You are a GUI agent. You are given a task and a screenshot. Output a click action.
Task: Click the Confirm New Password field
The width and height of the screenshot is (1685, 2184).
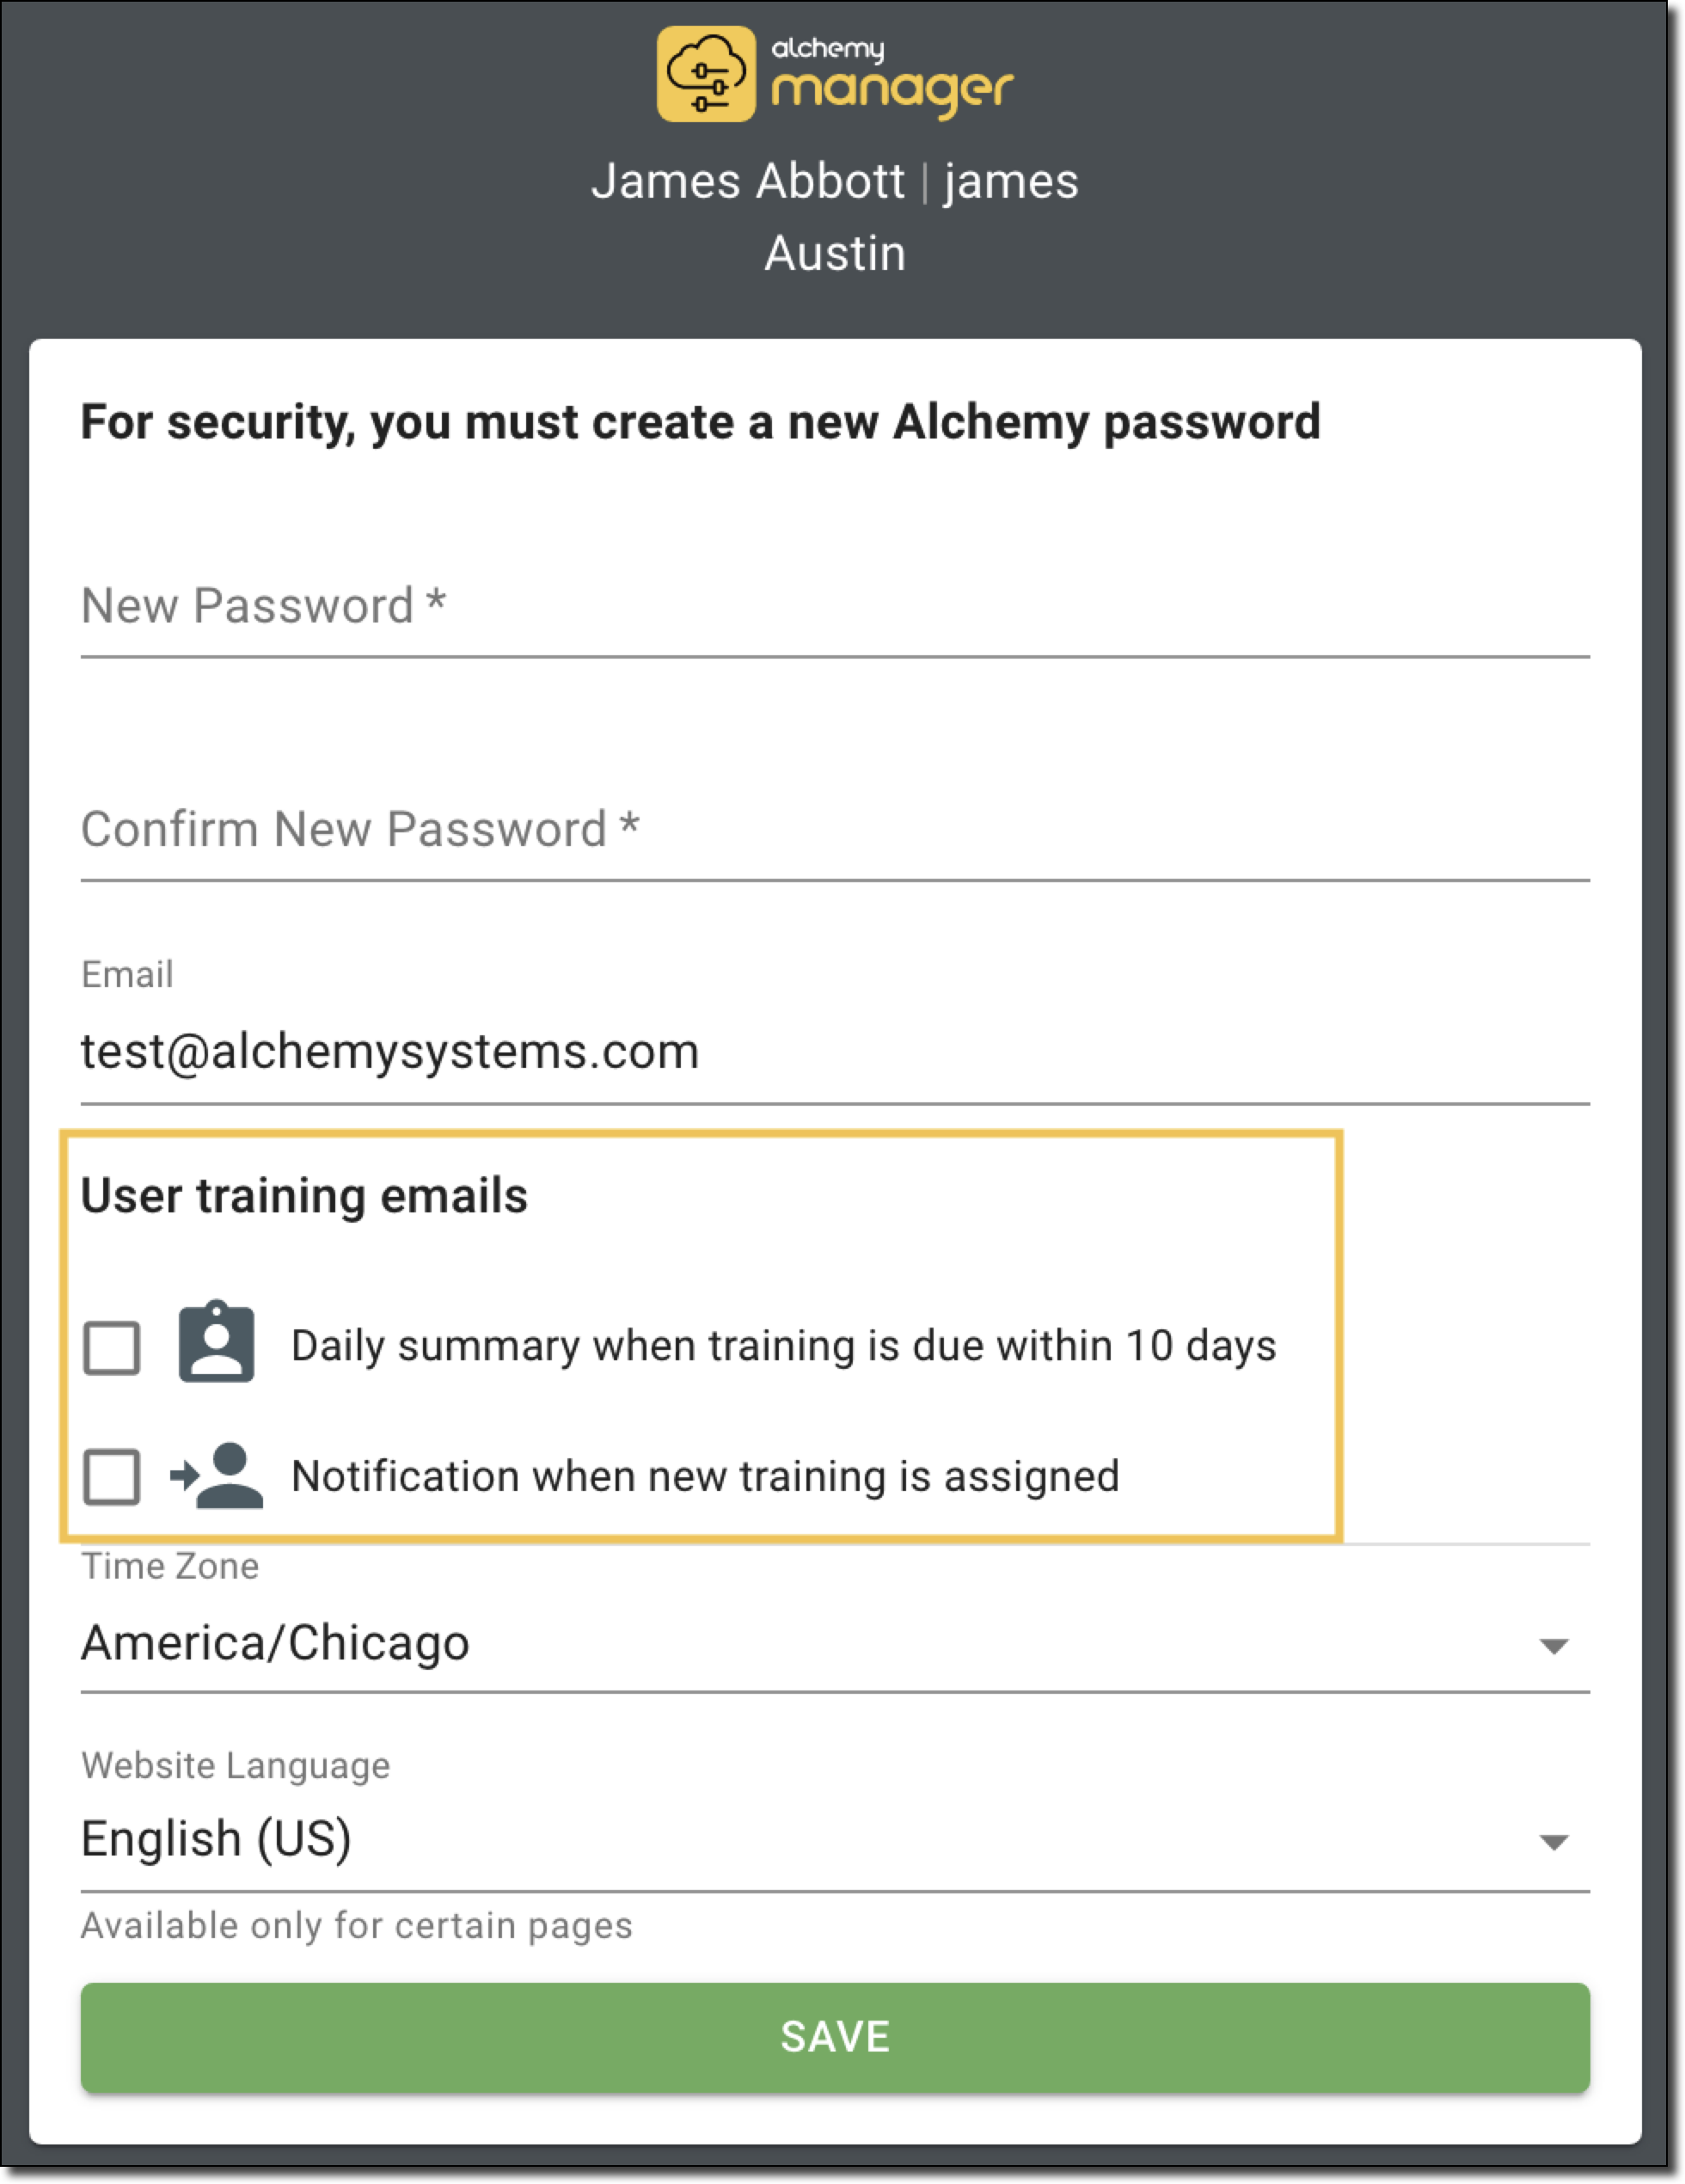pyautogui.click(x=834, y=830)
